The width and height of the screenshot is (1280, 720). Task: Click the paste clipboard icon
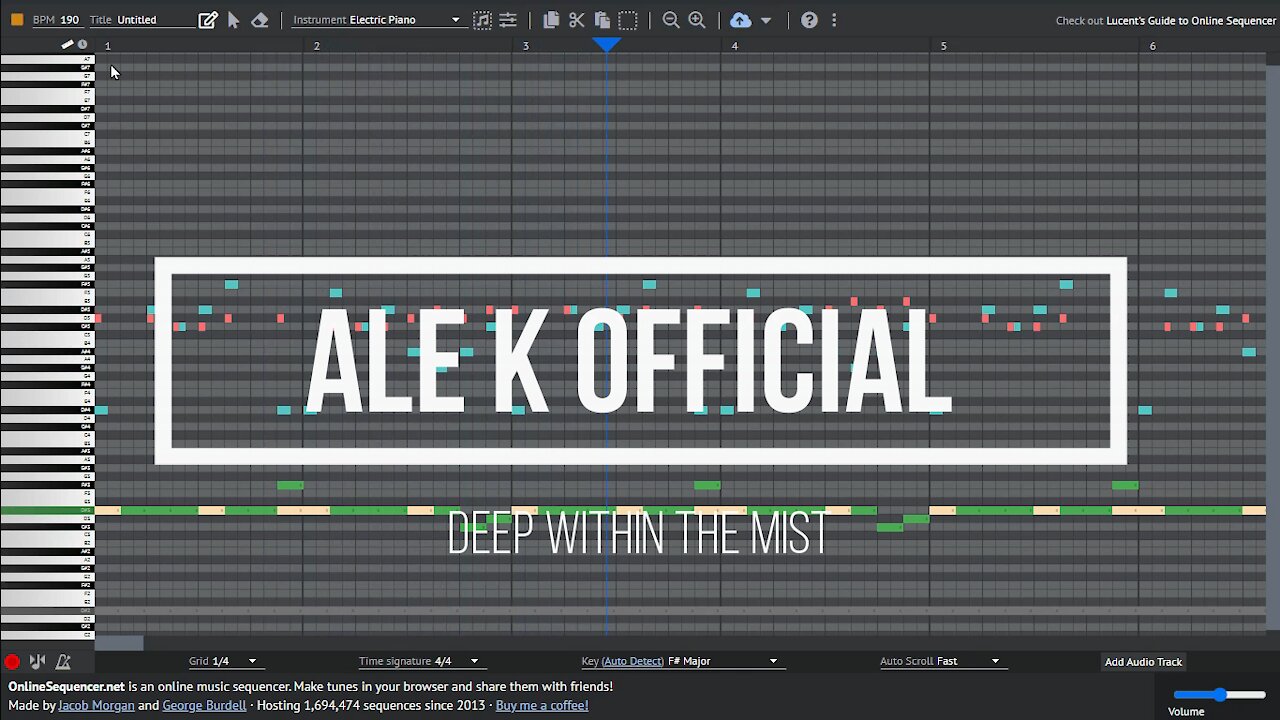coord(602,20)
